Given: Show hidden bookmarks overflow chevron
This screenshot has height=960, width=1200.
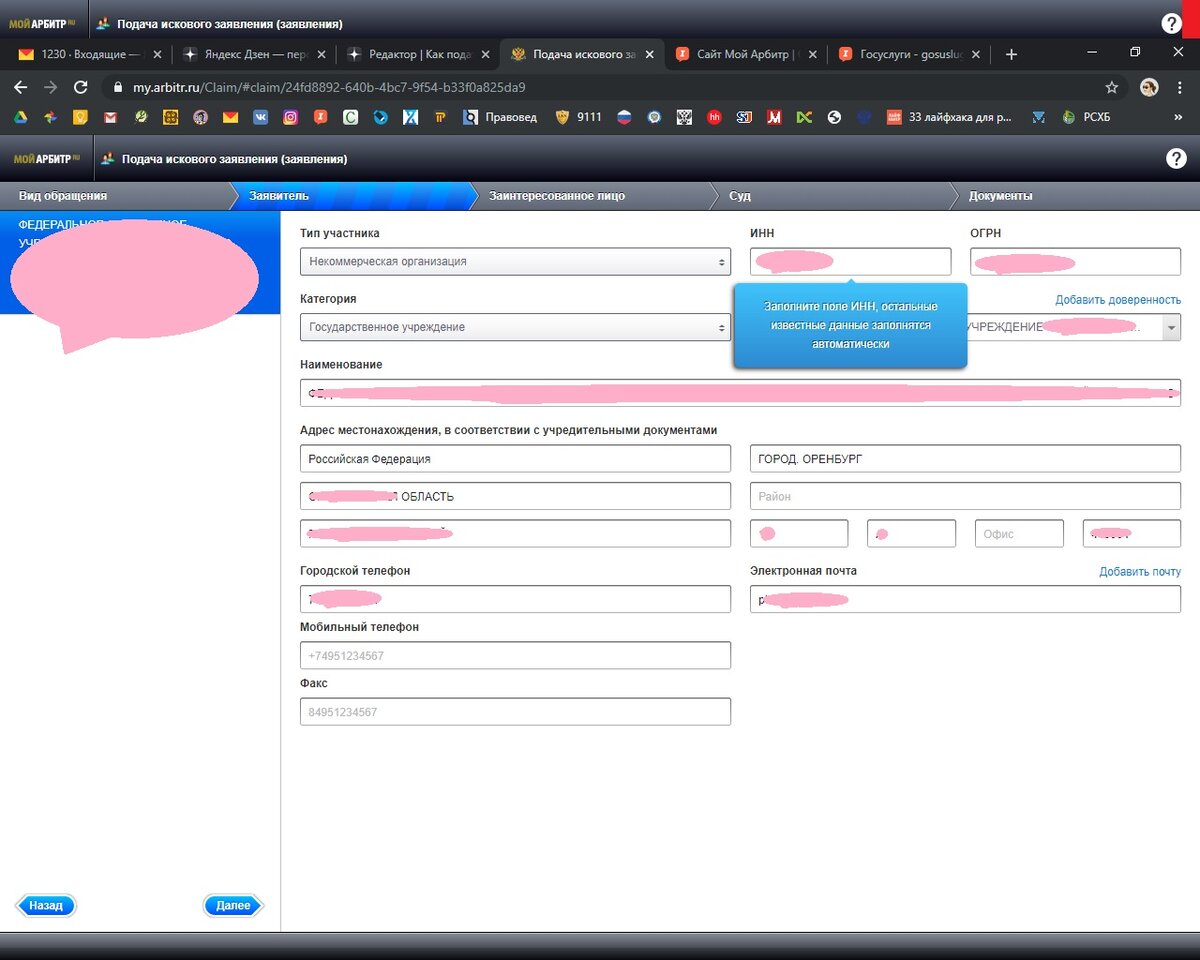Looking at the screenshot, I should coord(1178,117).
